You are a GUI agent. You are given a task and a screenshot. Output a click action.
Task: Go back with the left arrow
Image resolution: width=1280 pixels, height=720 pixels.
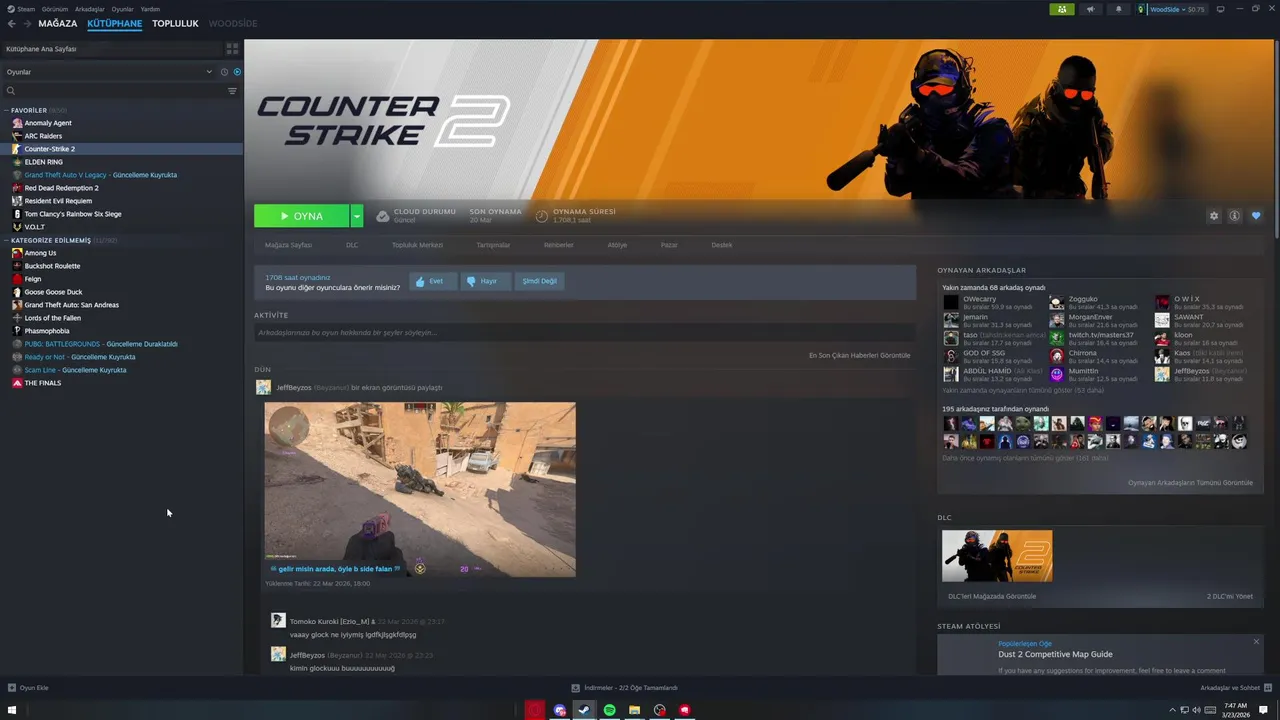pos(12,23)
